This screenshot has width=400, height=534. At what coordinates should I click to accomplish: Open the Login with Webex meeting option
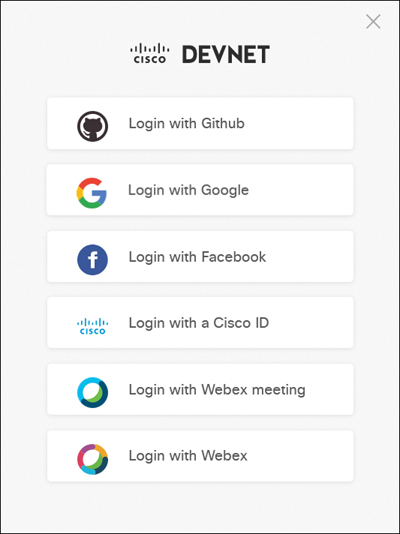tap(200, 389)
